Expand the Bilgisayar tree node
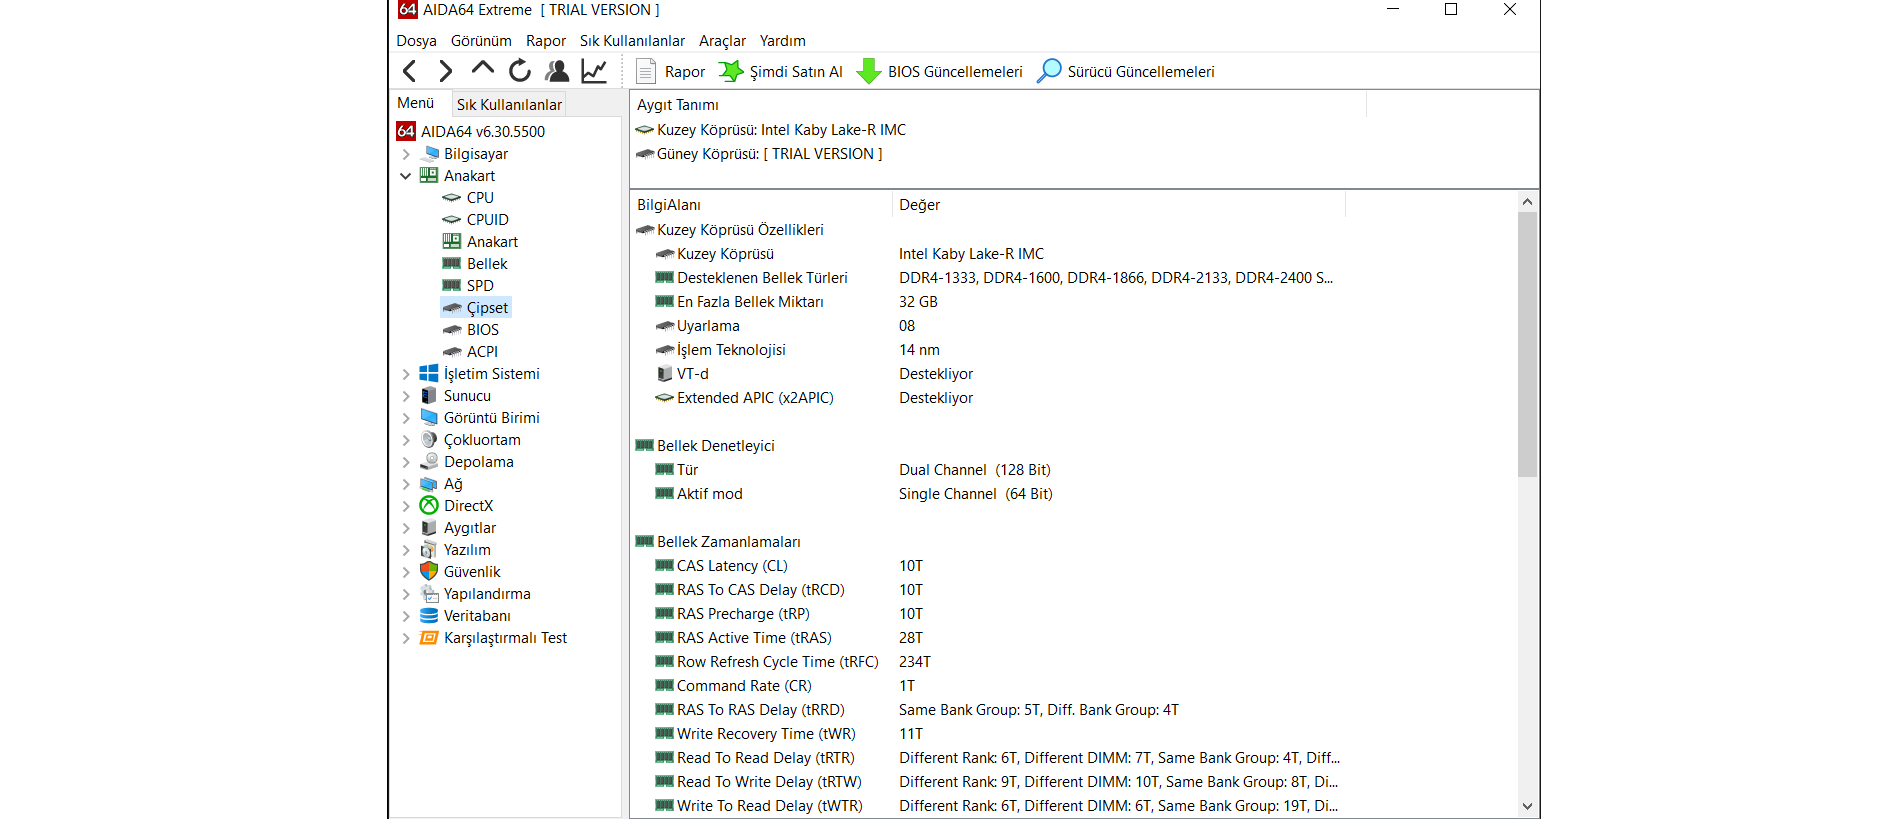 pos(406,154)
